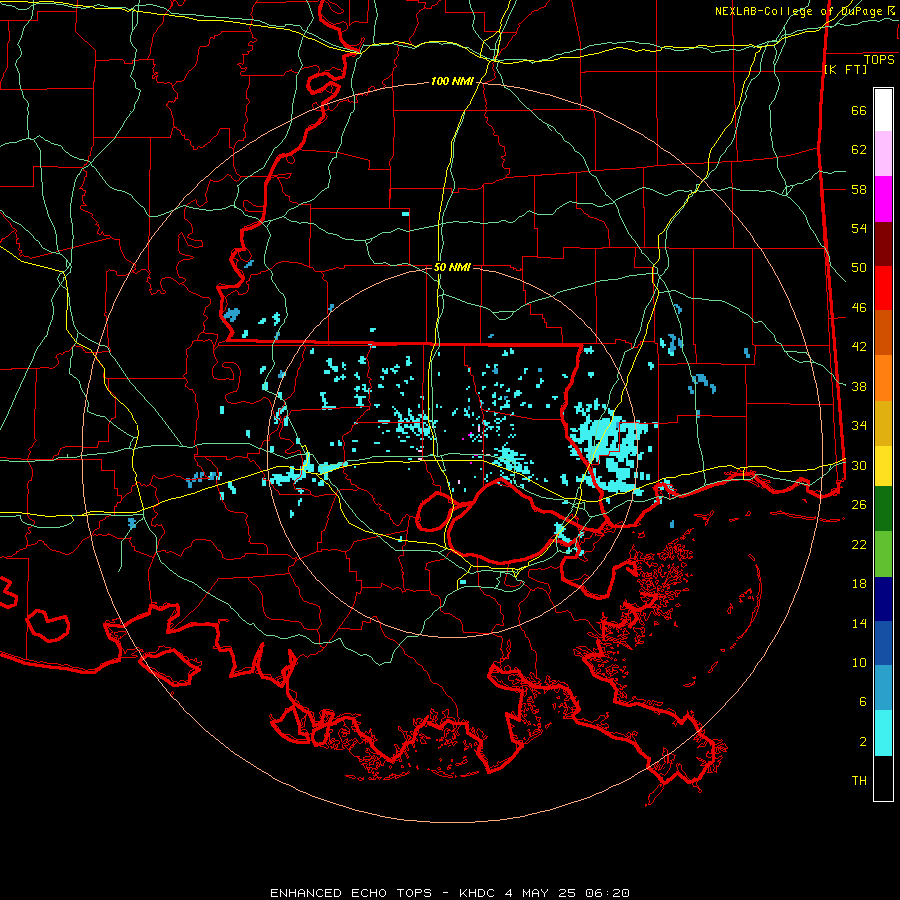Click the cyan 2 K FT legend swatch
The image size is (900, 900).
click(x=883, y=733)
